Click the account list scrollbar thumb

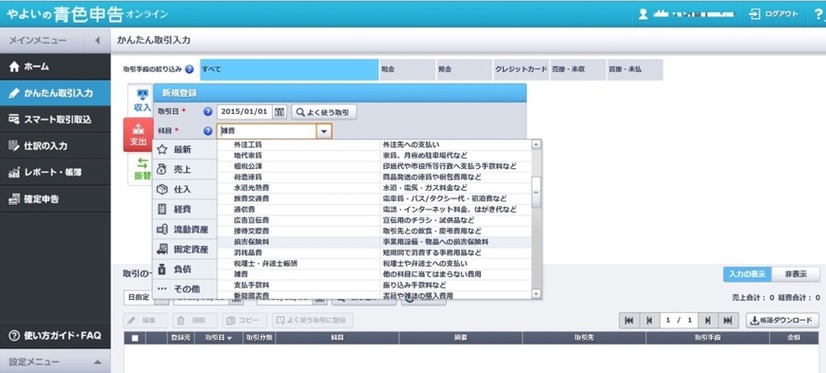[536, 192]
